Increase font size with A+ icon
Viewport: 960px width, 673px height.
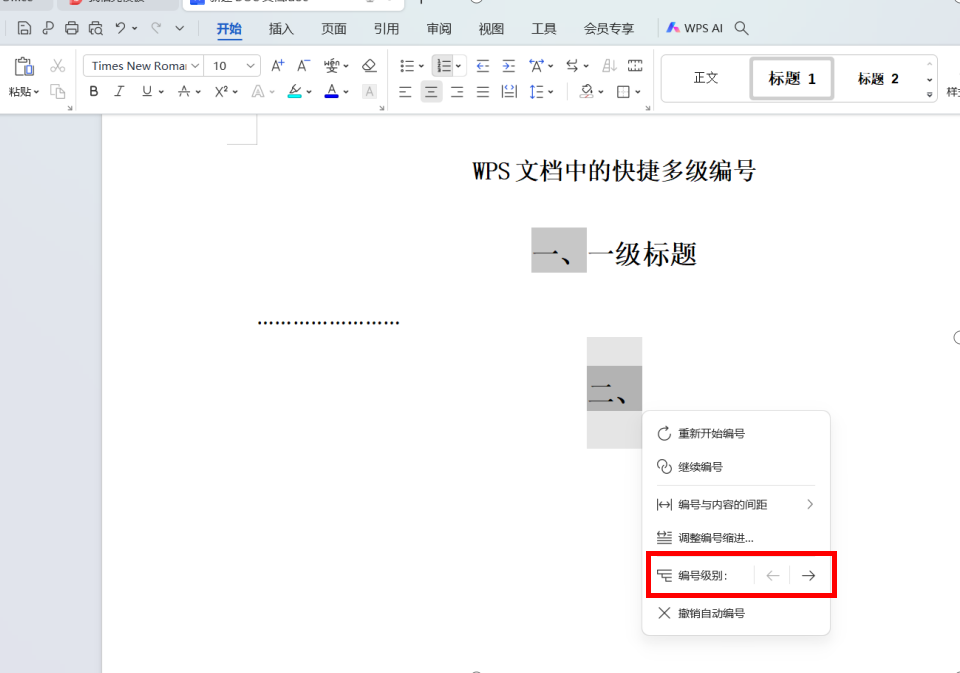[277, 66]
